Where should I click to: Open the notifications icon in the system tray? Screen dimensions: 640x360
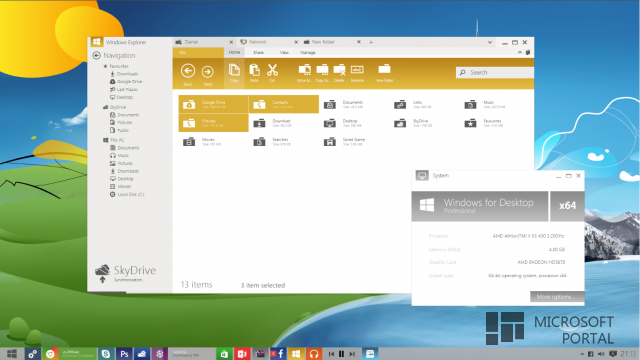pyautogui.click(x=612, y=354)
